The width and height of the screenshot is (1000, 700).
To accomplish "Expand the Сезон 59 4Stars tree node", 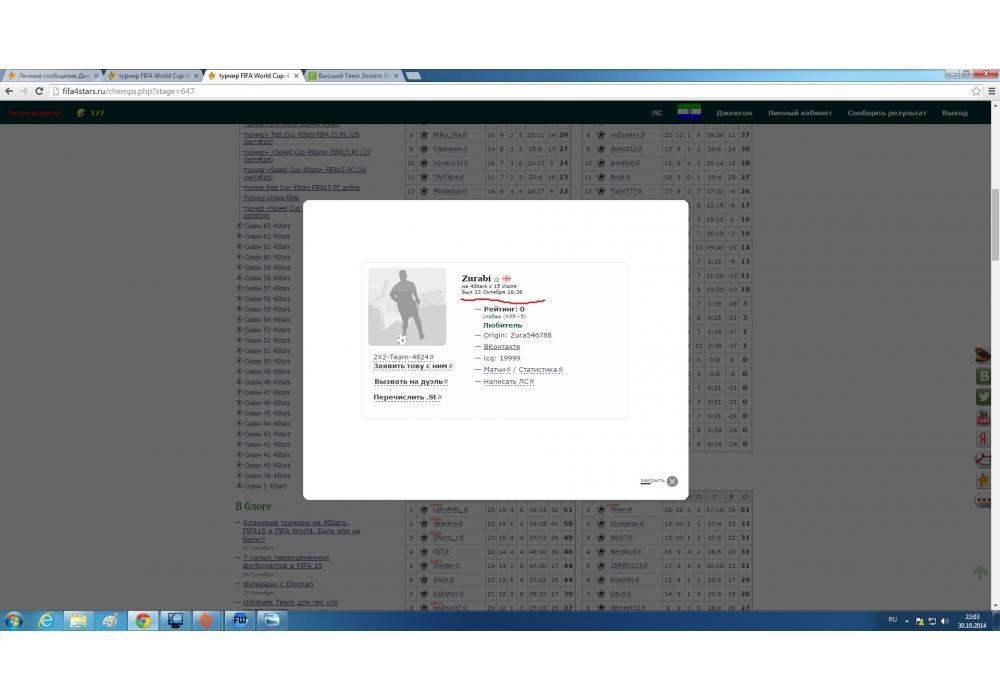I will coord(239,267).
